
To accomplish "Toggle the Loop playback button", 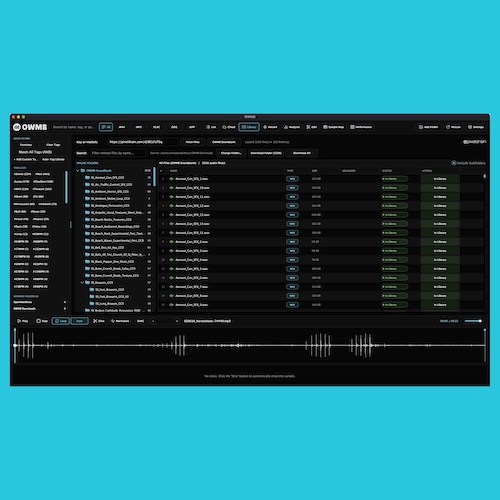I will [61, 321].
